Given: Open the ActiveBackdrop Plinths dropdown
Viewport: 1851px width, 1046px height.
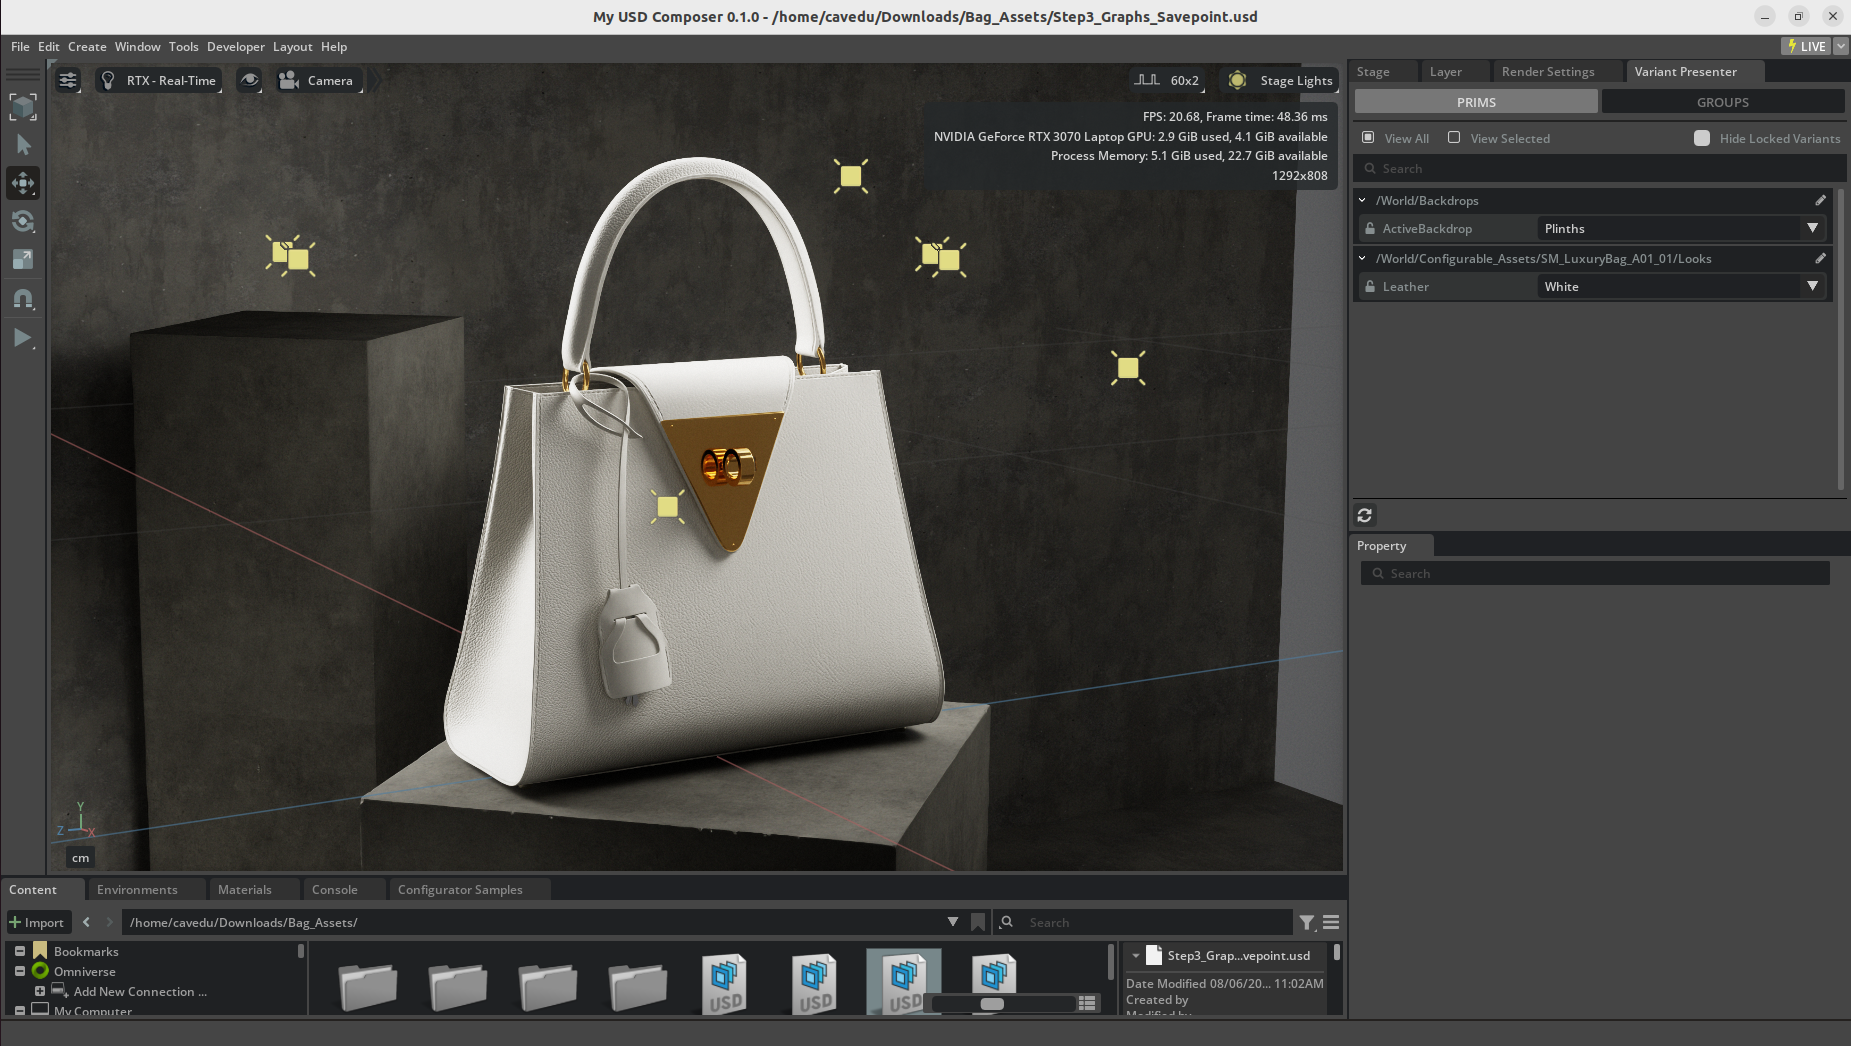Looking at the screenshot, I should pyautogui.click(x=1679, y=229).
